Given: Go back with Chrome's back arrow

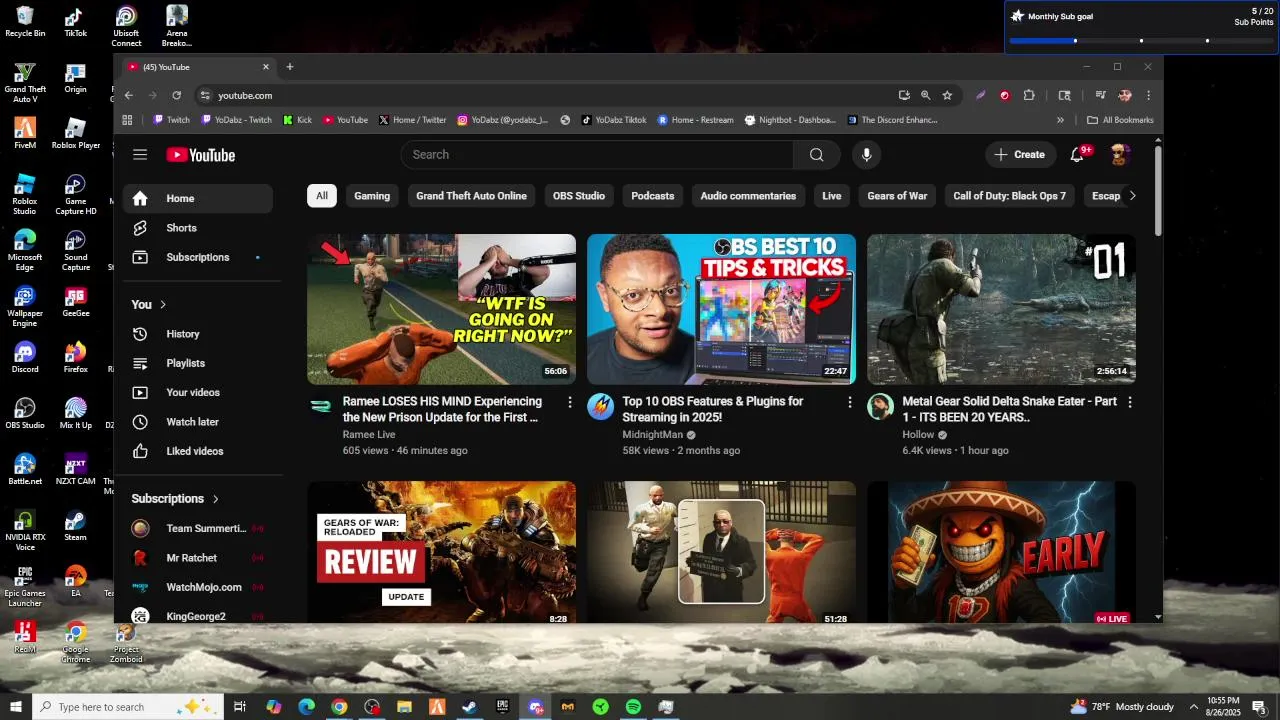Looking at the screenshot, I should [x=129, y=95].
